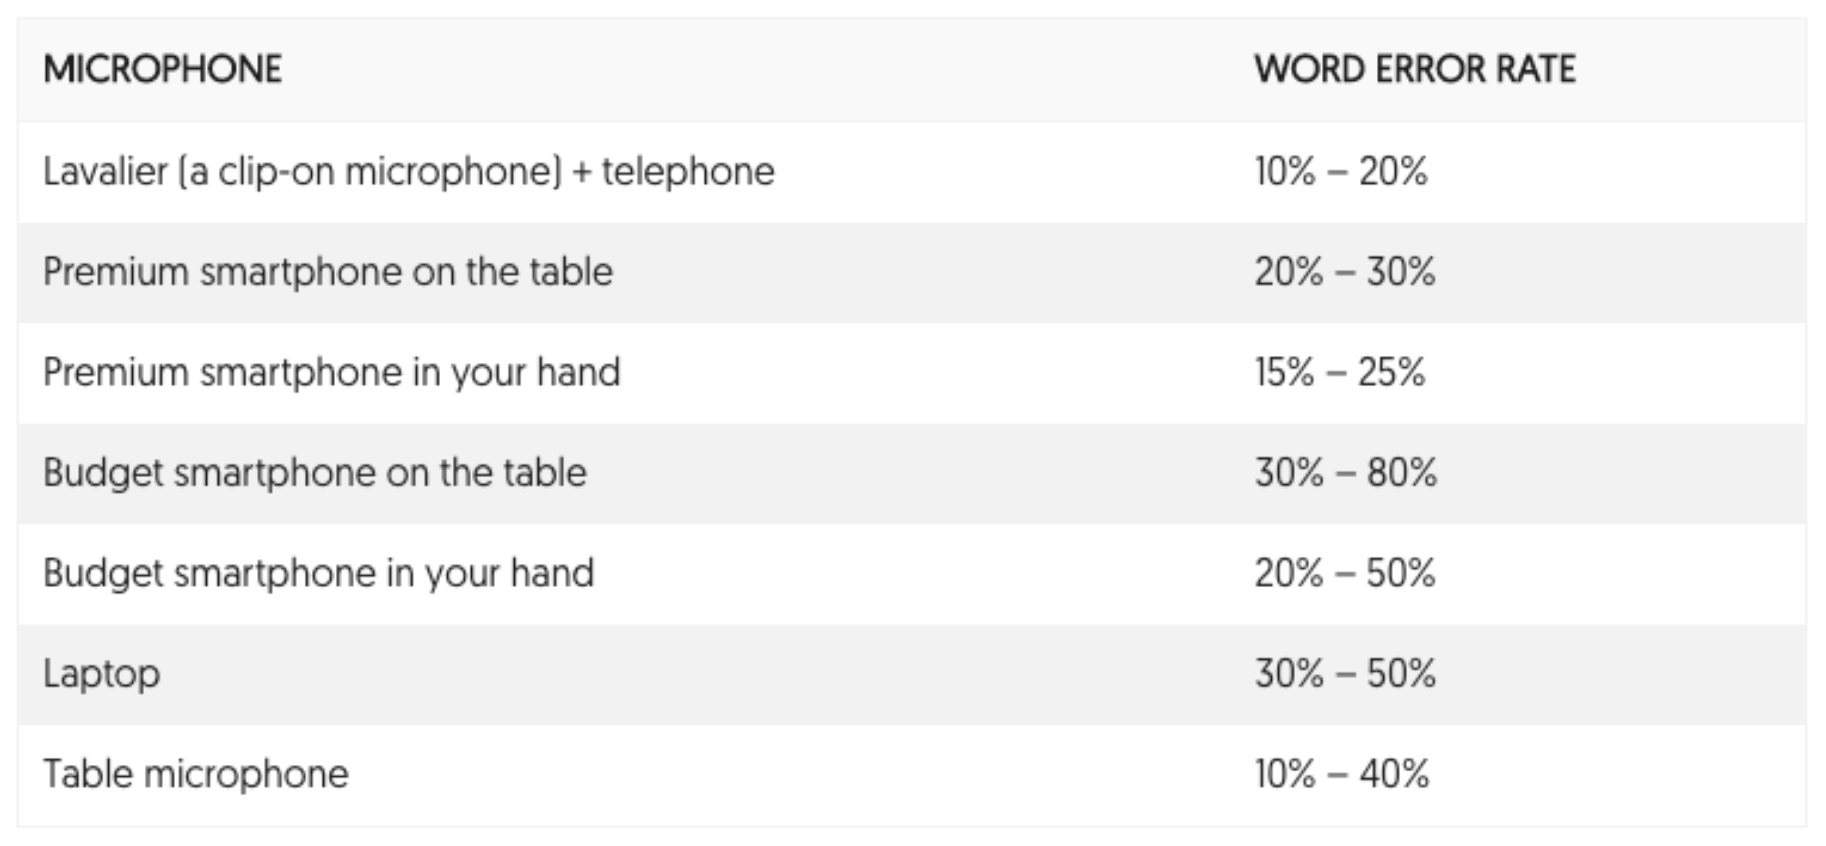The image size is (1826, 846).
Task: Select the Table microphone row label
Action: [x=195, y=774]
